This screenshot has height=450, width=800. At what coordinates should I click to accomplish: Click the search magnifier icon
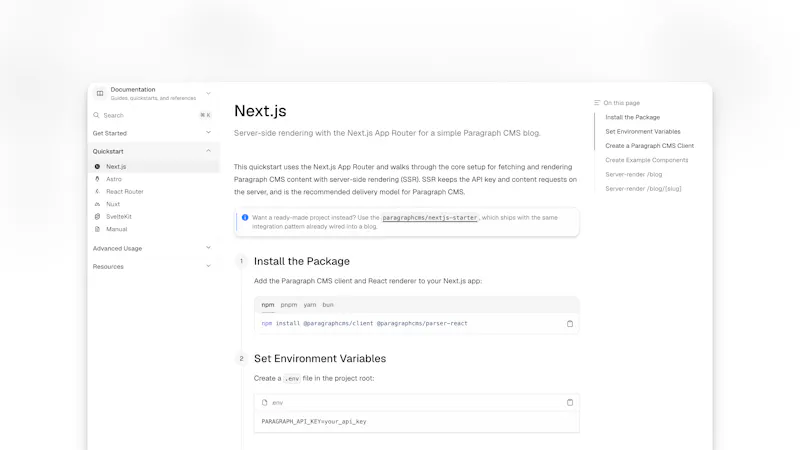coord(96,115)
